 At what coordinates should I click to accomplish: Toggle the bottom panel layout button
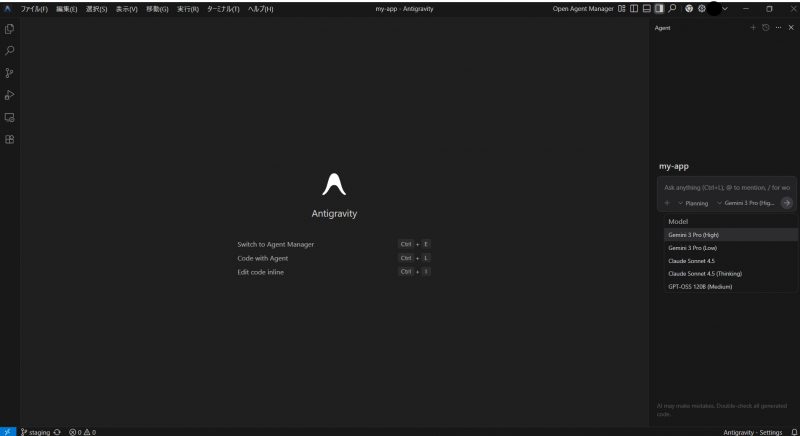click(x=646, y=9)
